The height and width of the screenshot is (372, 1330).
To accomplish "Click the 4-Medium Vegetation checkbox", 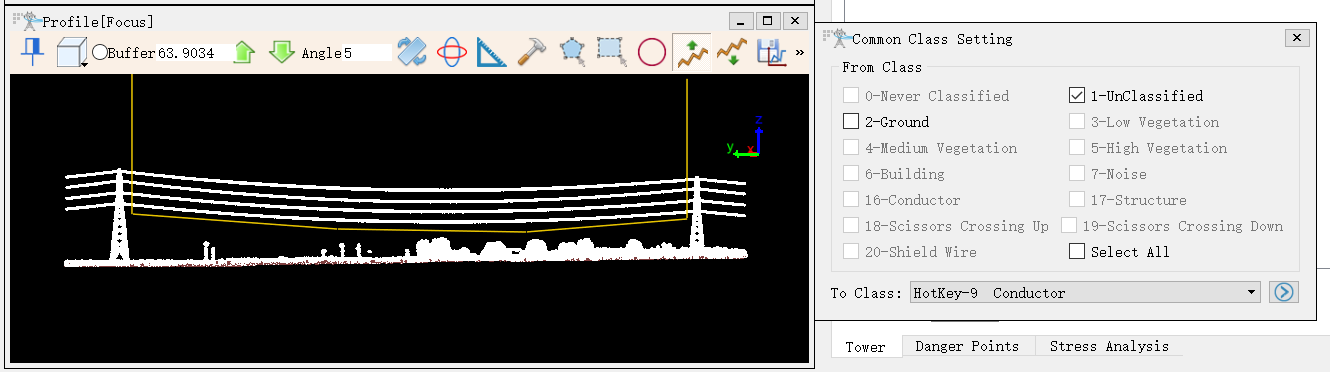I will pos(851,148).
